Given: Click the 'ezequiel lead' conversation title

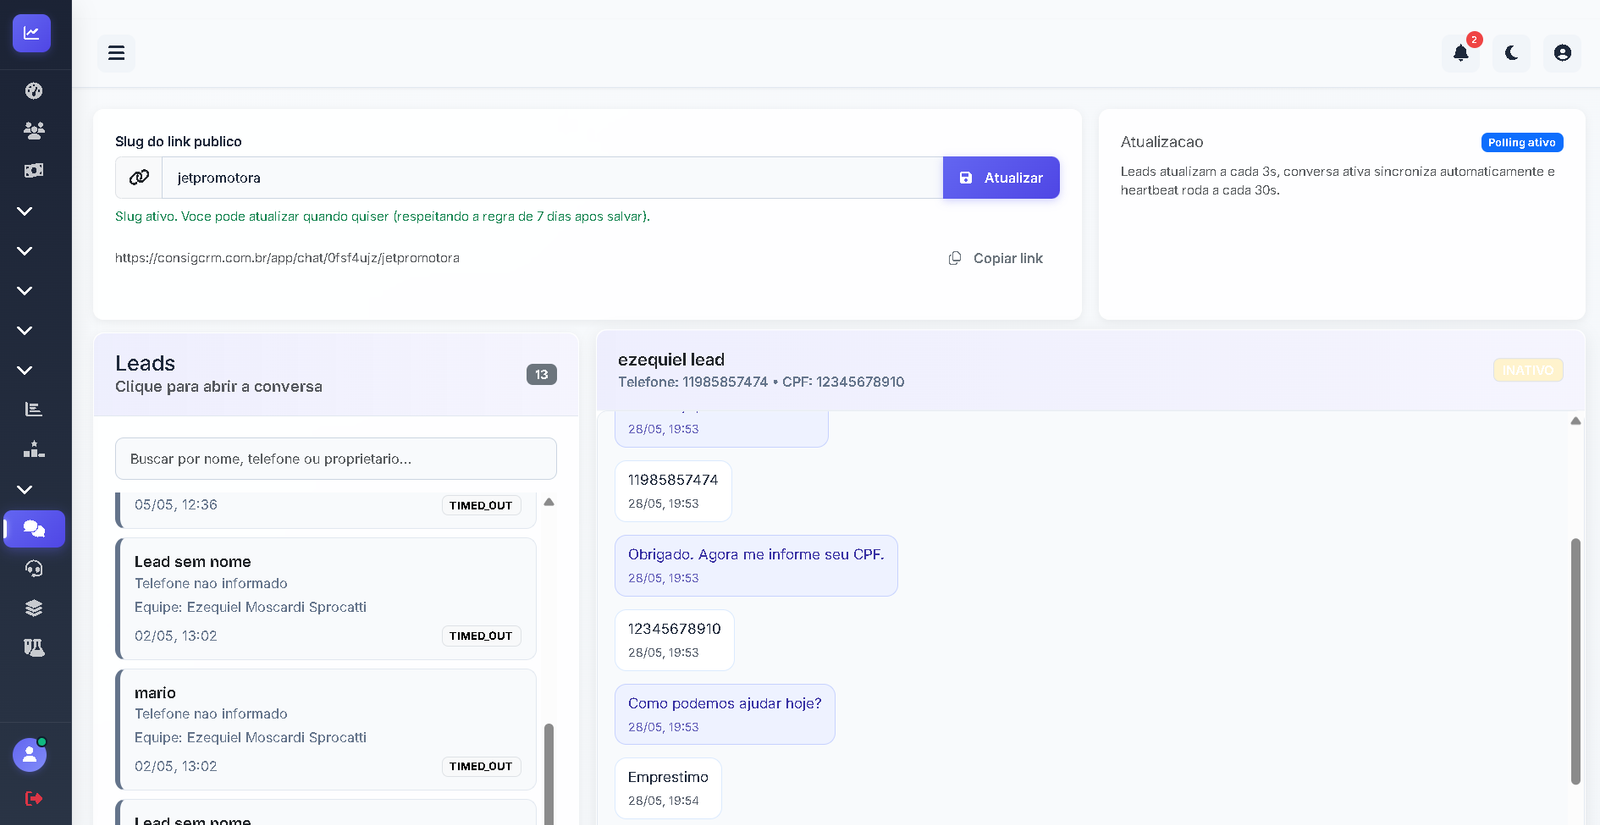Looking at the screenshot, I should pyautogui.click(x=671, y=360).
